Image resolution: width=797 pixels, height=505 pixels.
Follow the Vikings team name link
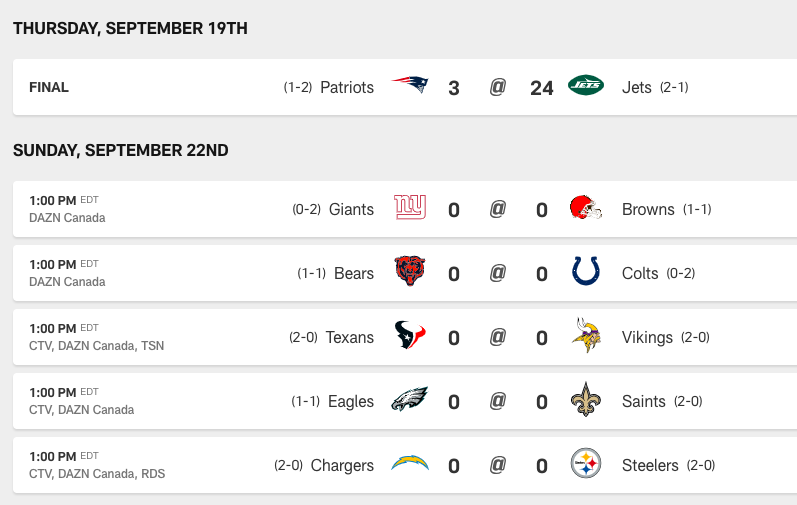[x=647, y=337]
